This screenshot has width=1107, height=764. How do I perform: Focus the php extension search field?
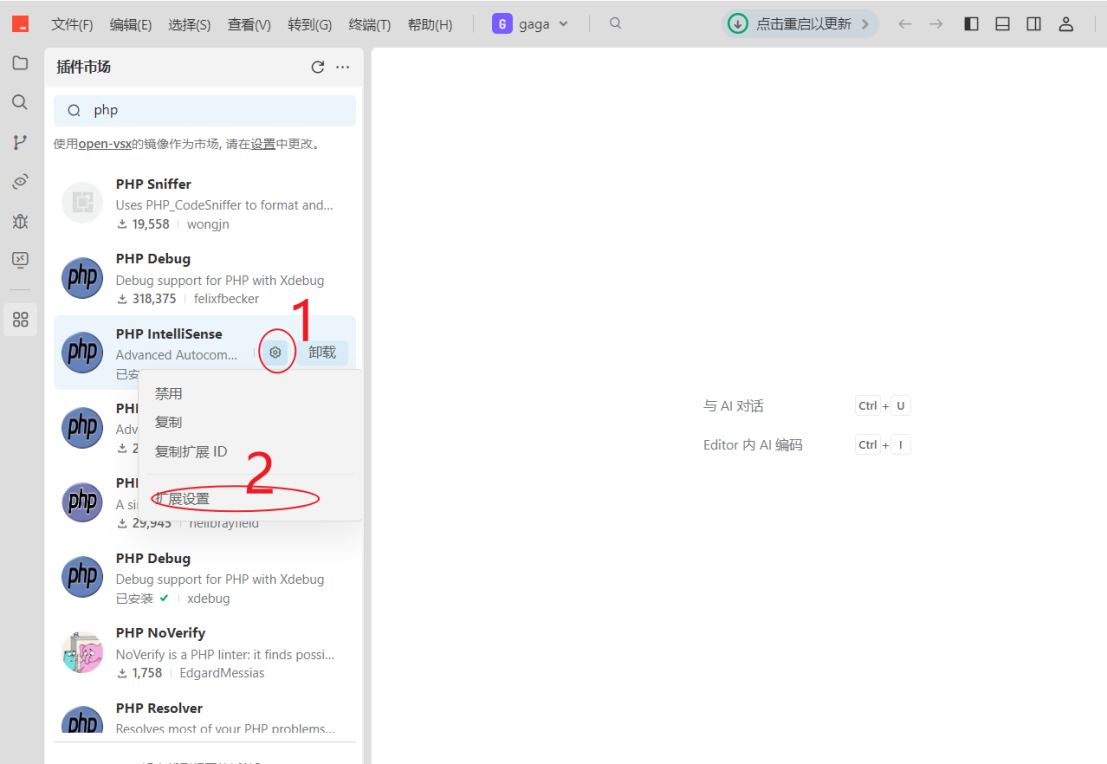click(x=205, y=110)
